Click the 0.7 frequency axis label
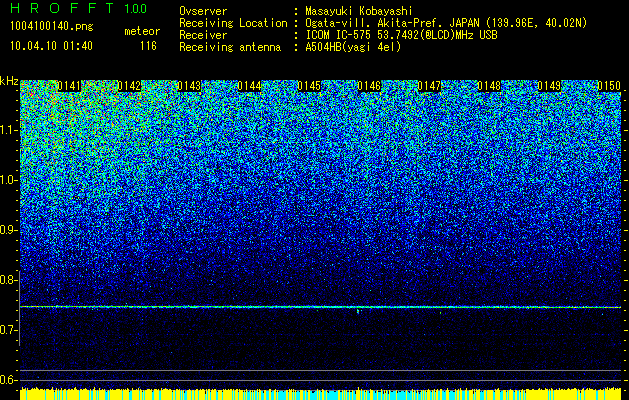 tap(9, 330)
